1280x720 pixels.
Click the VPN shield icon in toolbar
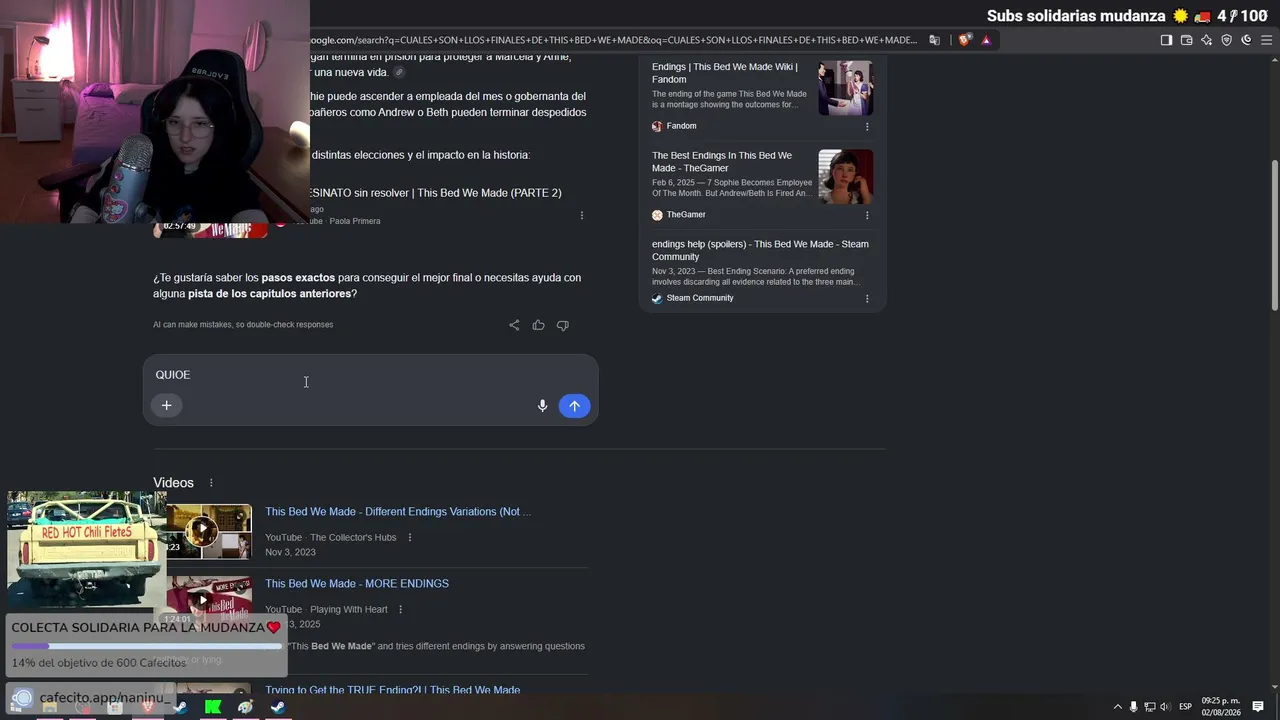point(1226,40)
